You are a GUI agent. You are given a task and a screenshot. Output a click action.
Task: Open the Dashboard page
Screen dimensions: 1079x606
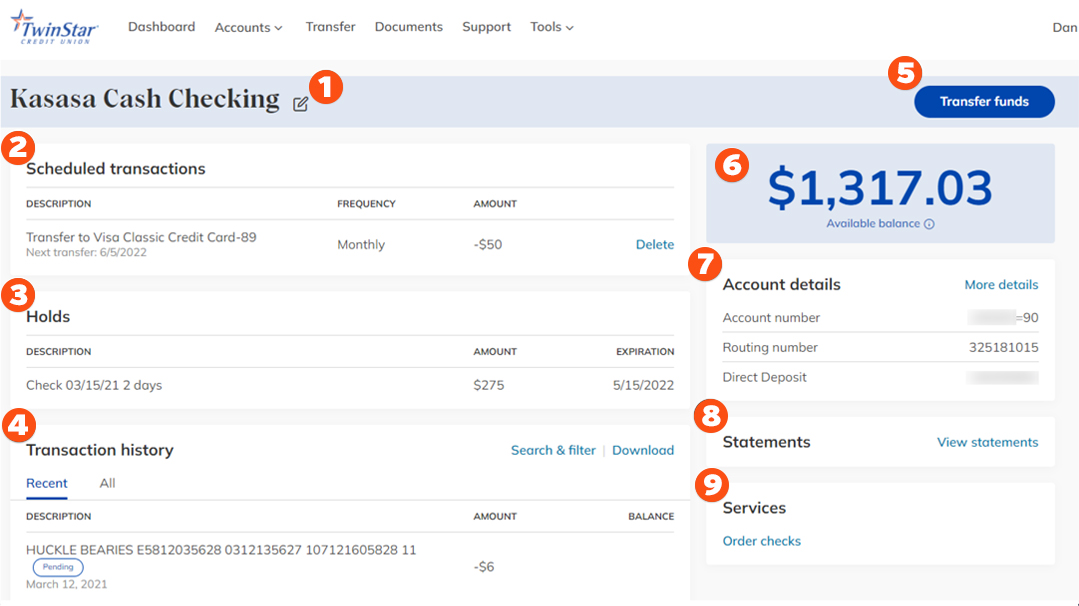[x=162, y=27]
